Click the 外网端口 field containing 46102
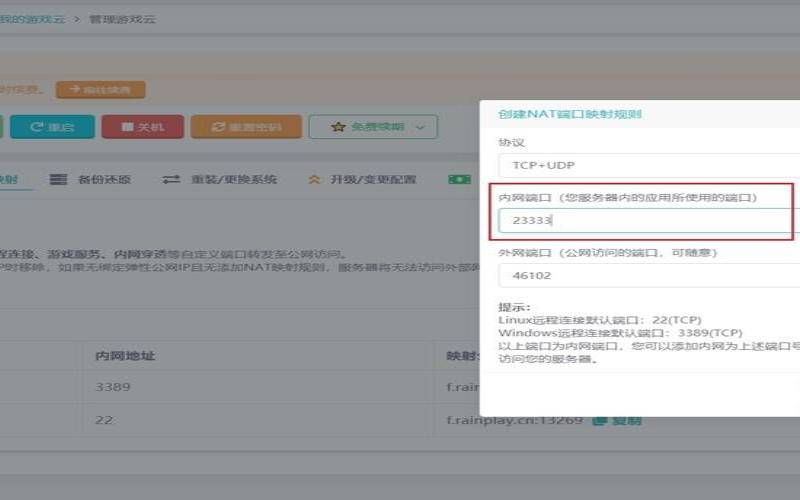 [x=649, y=276]
